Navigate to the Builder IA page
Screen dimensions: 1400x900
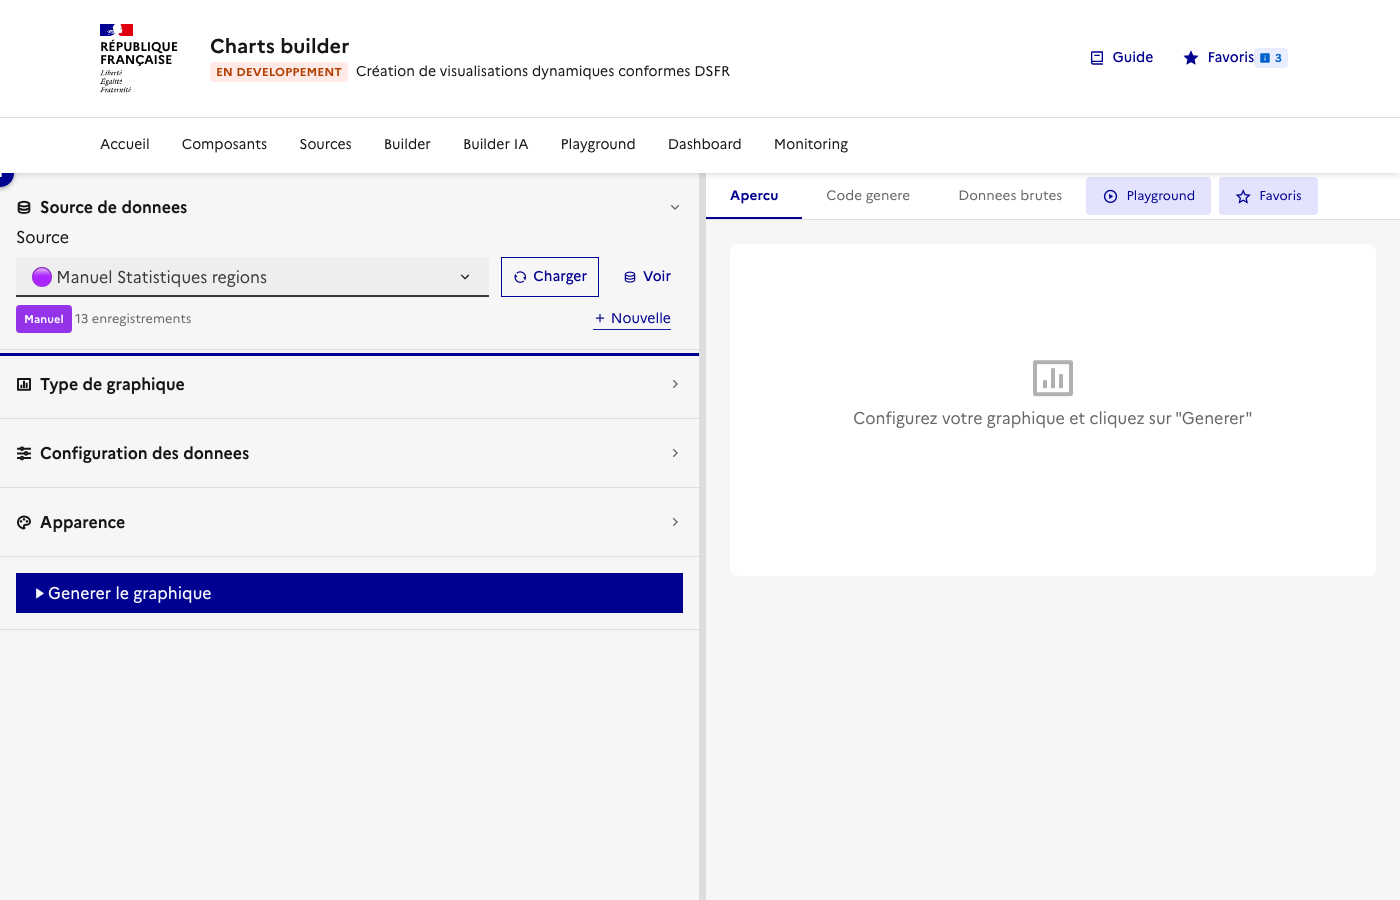pyautogui.click(x=495, y=144)
